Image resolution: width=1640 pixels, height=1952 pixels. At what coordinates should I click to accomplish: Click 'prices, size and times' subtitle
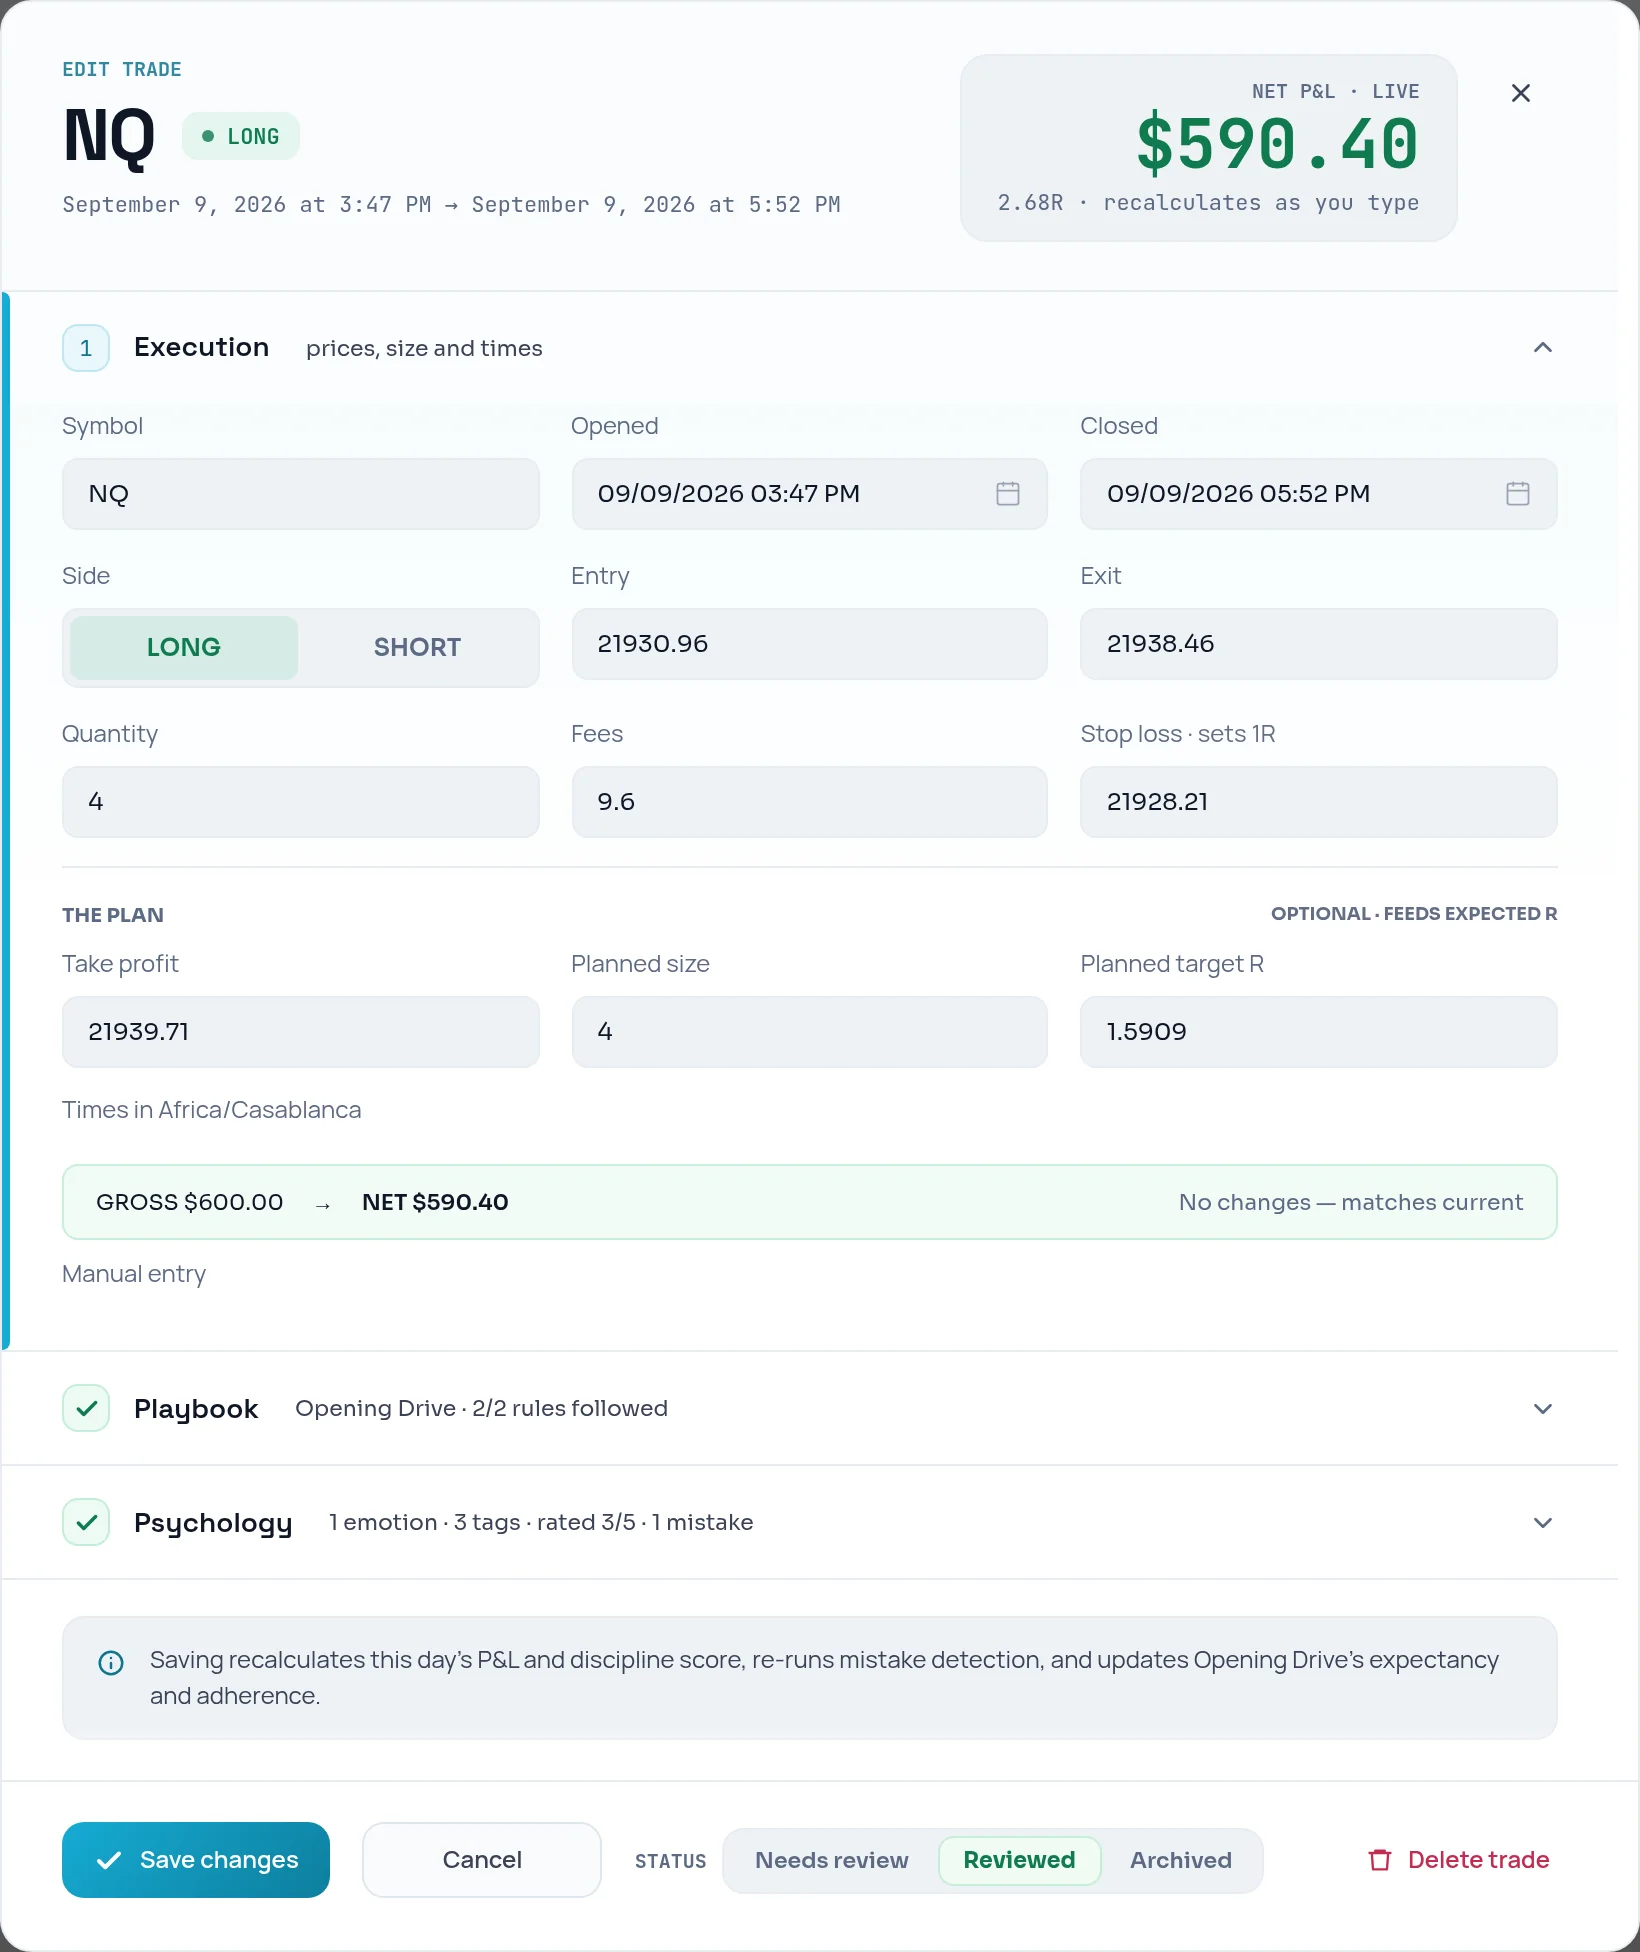click(424, 348)
